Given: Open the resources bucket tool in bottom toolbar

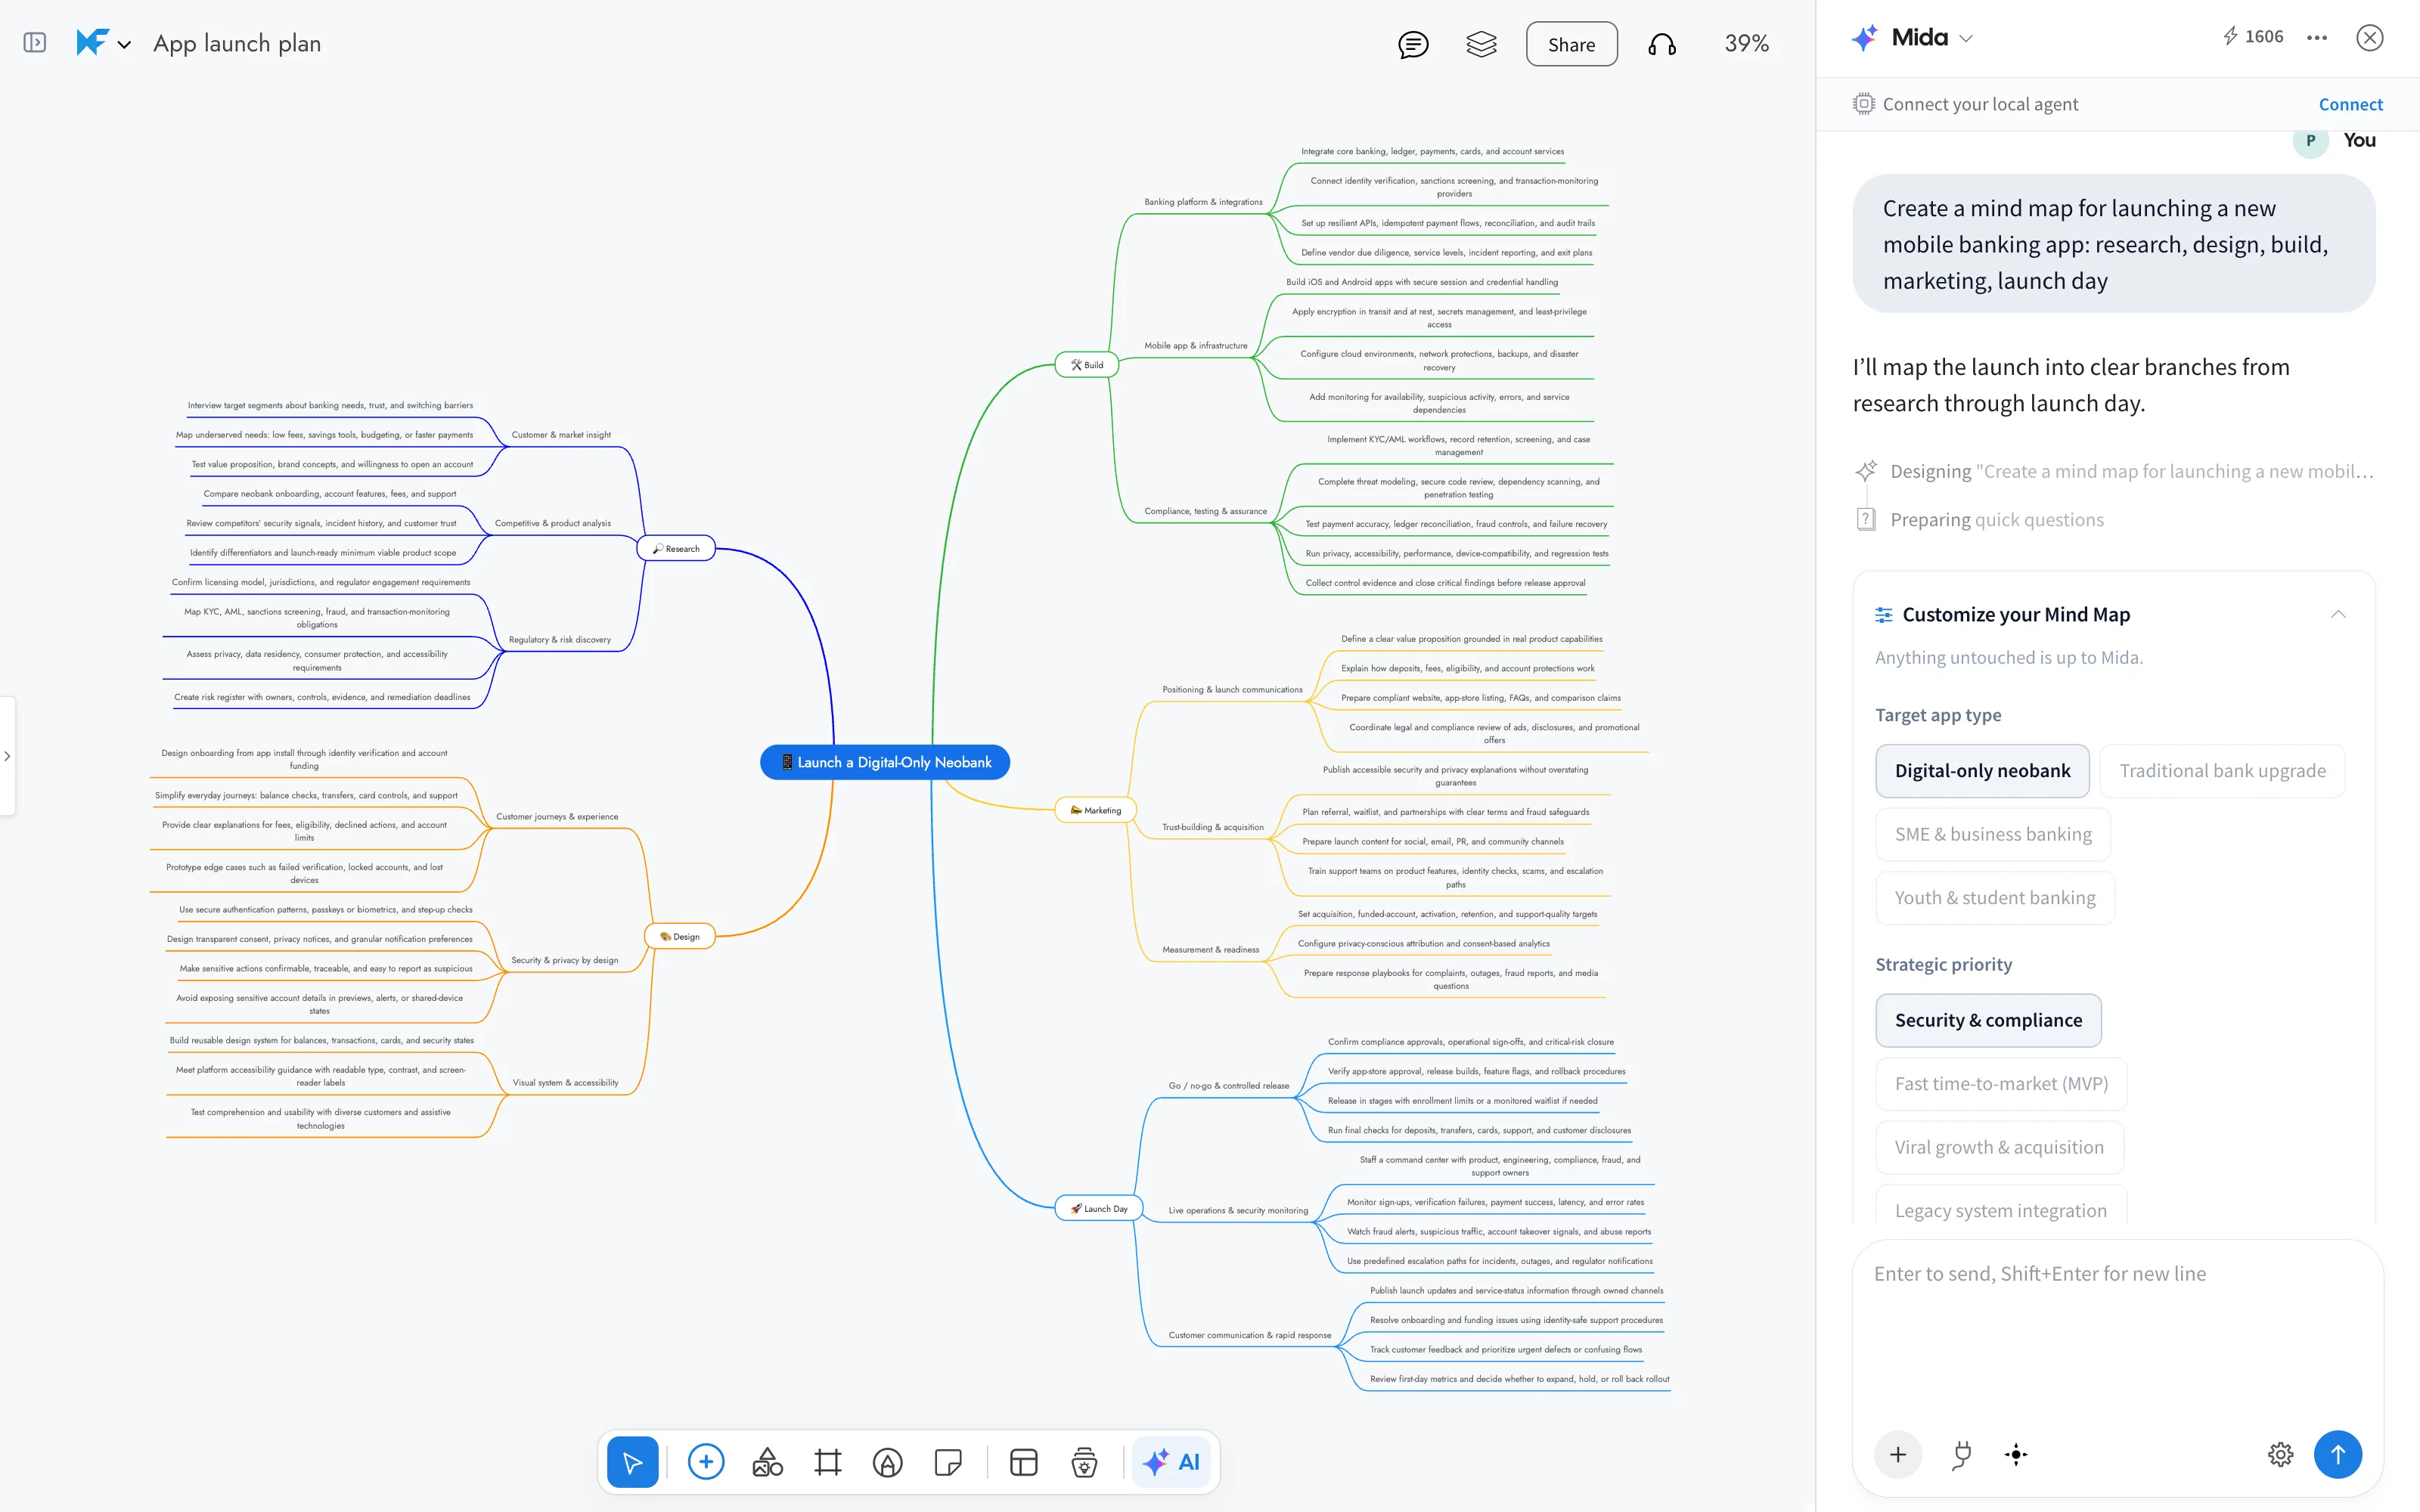Looking at the screenshot, I should pyautogui.click(x=1084, y=1462).
